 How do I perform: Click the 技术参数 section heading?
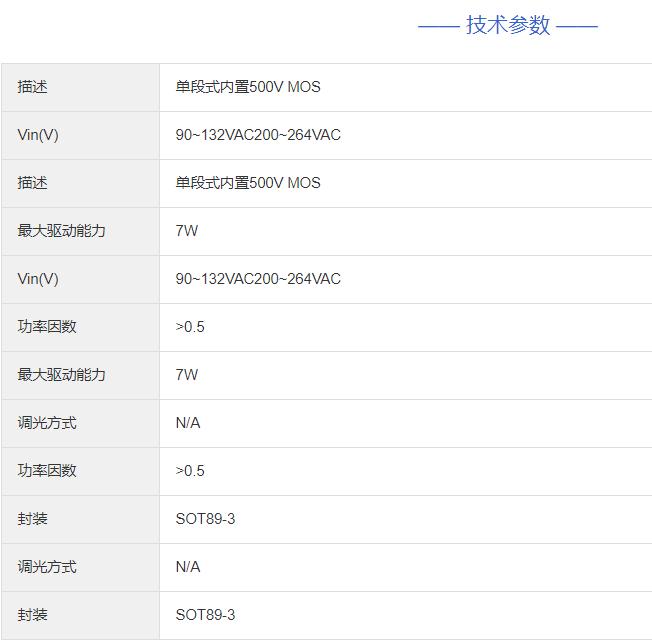tap(507, 26)
